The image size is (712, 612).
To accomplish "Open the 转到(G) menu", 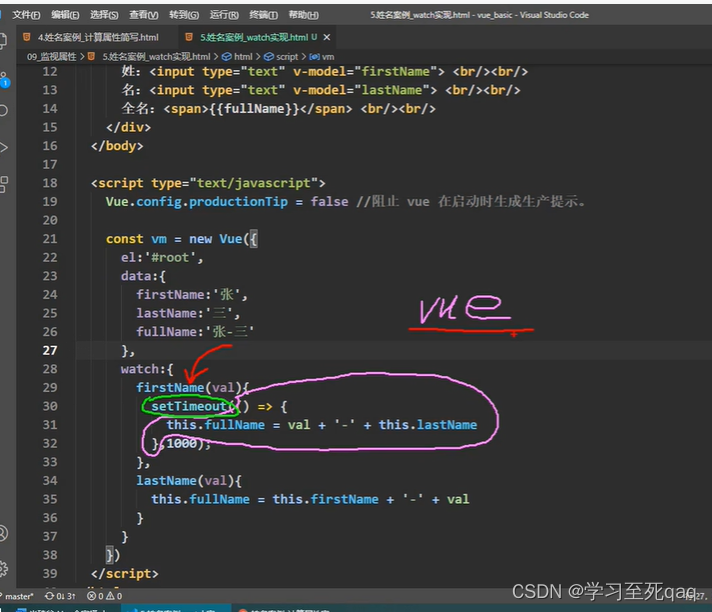I will [184, 15].
